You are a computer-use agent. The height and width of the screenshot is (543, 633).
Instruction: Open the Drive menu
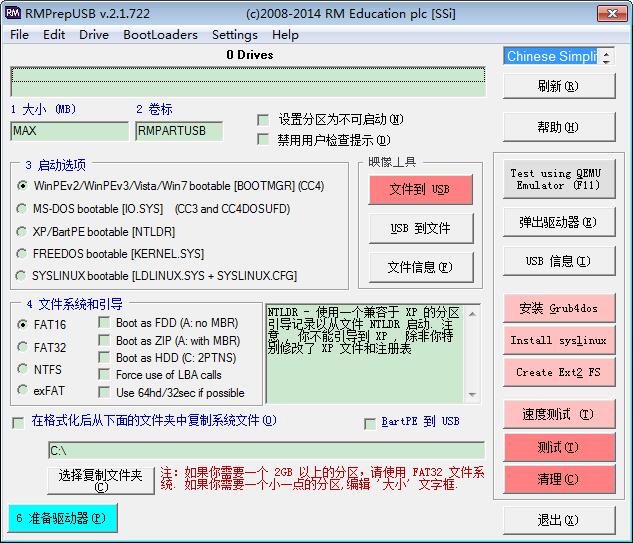click(94, 35)
